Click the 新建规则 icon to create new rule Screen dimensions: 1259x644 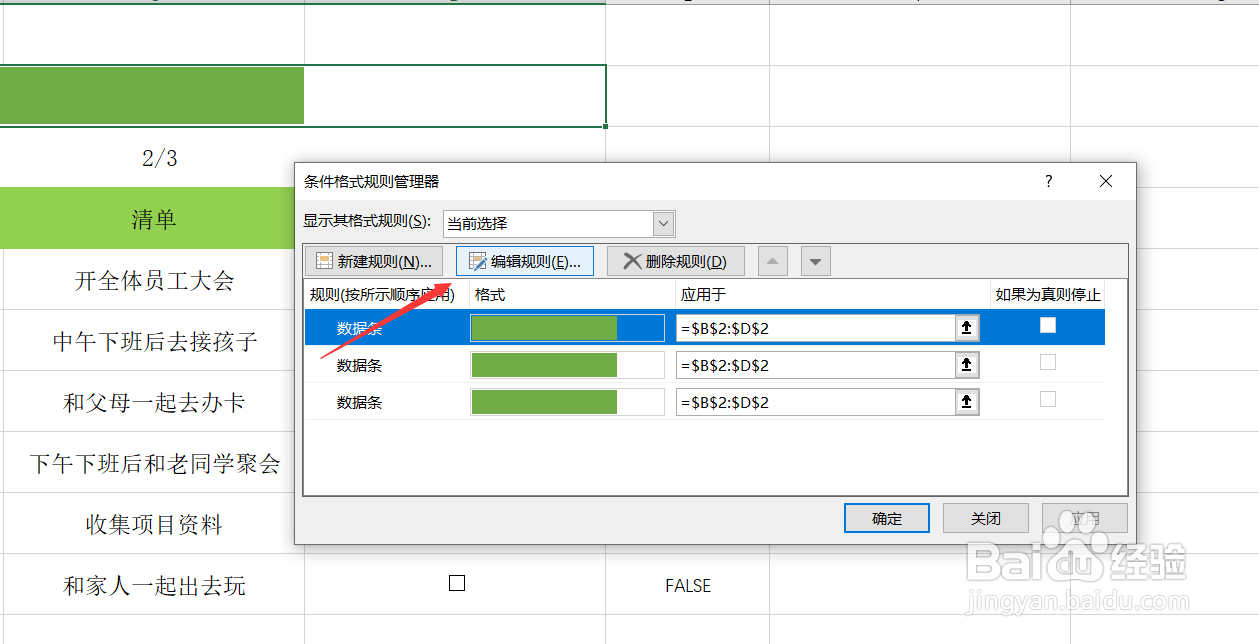click(324, 261)
